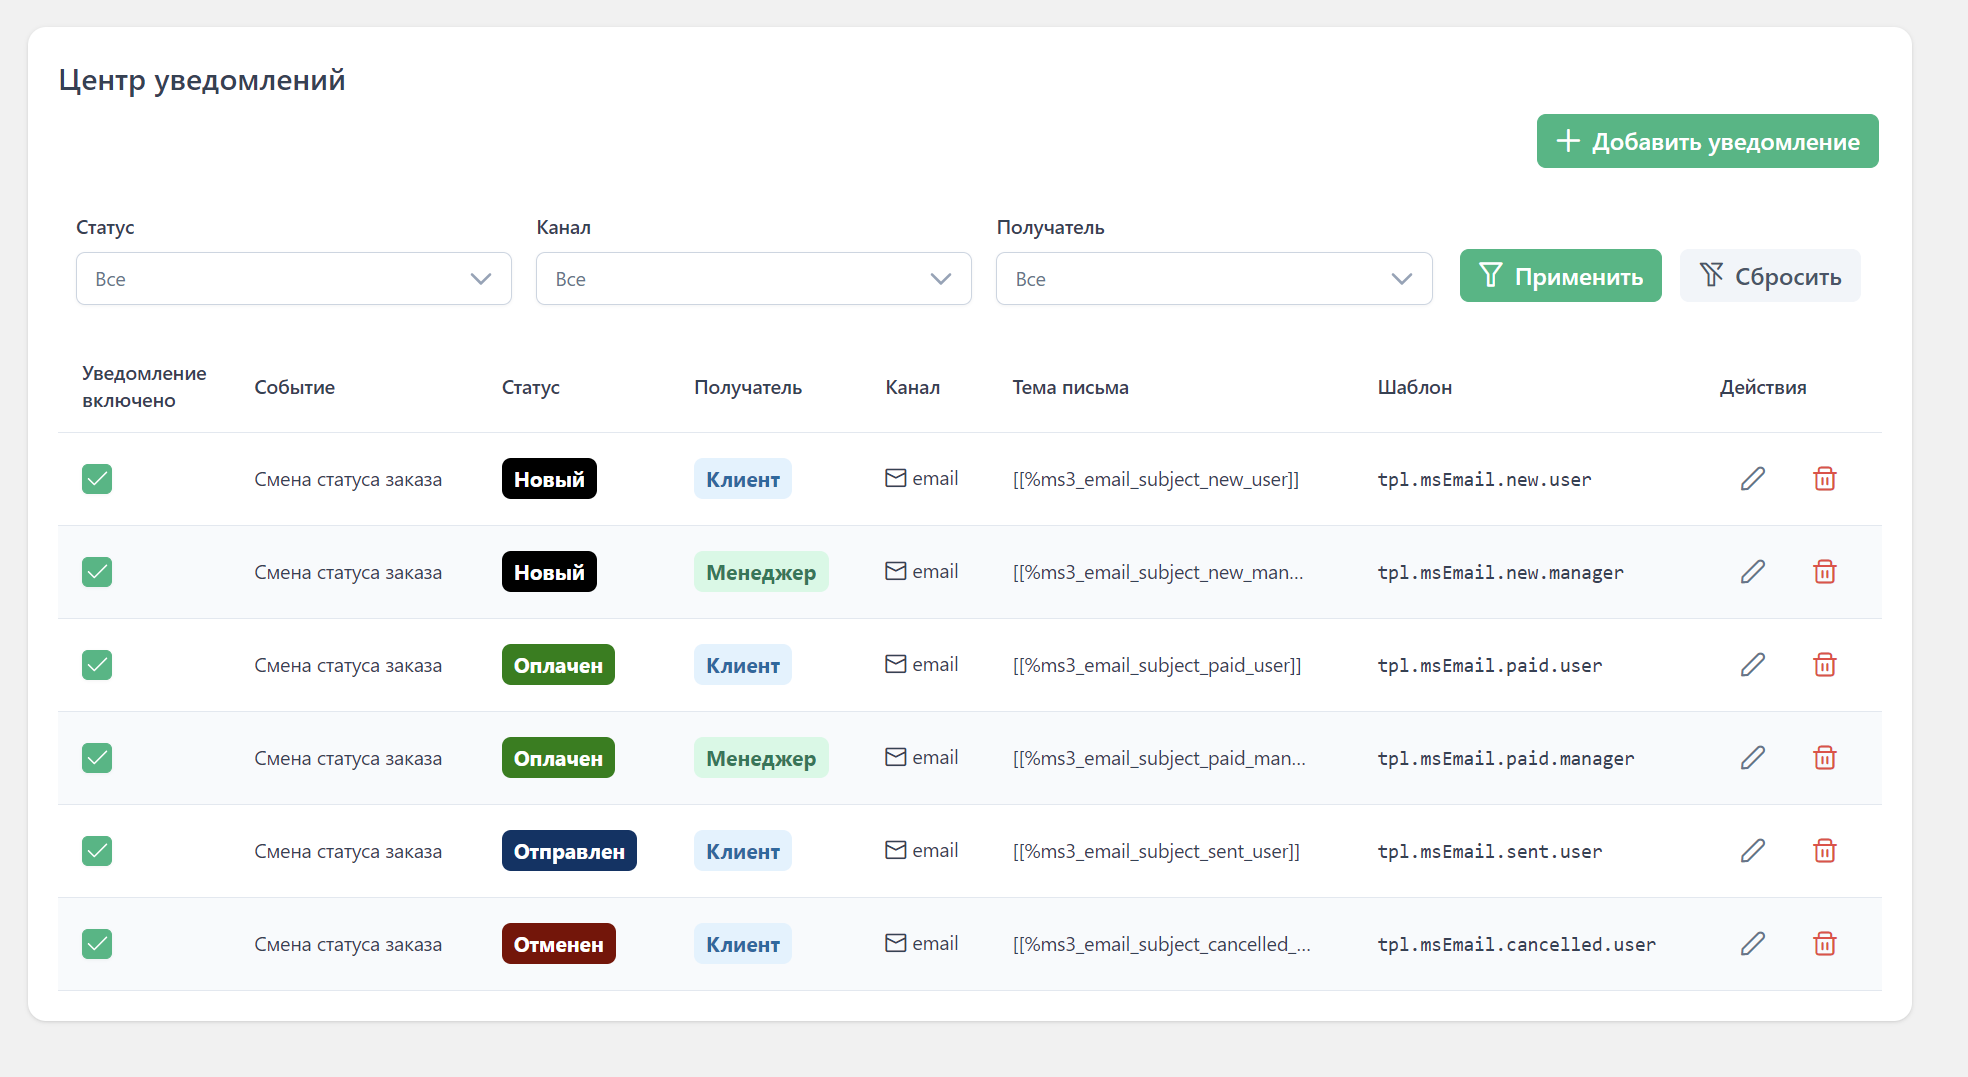Click the Событие column header
Image resolution: width=1968 pixels, height=1077 pixels.
coord(294,387)
